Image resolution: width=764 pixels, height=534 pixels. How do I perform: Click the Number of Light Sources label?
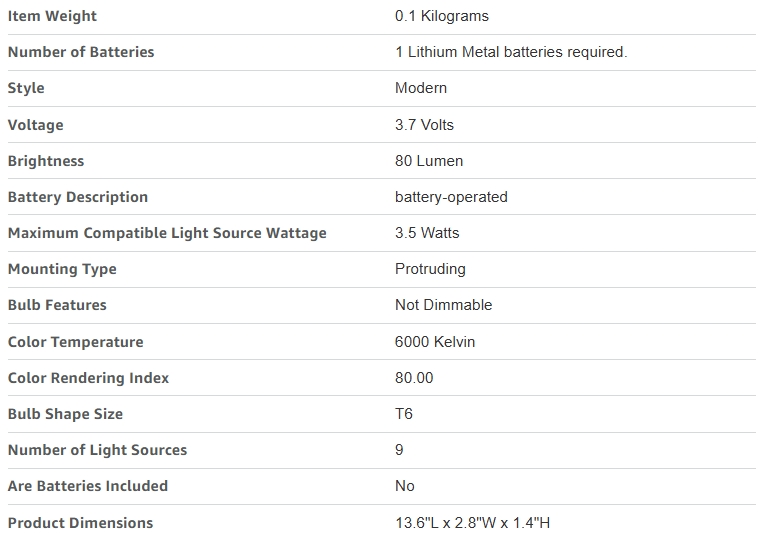tap(97, 450)
